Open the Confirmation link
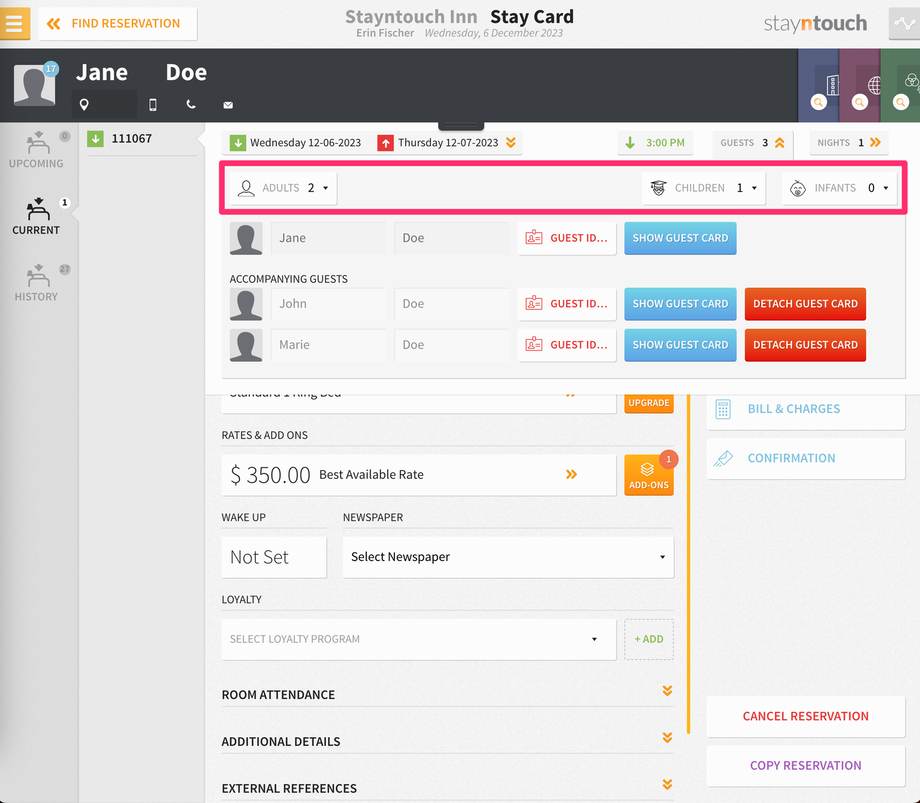Screen dimensions: 920x803 click(x=806, y=458)
